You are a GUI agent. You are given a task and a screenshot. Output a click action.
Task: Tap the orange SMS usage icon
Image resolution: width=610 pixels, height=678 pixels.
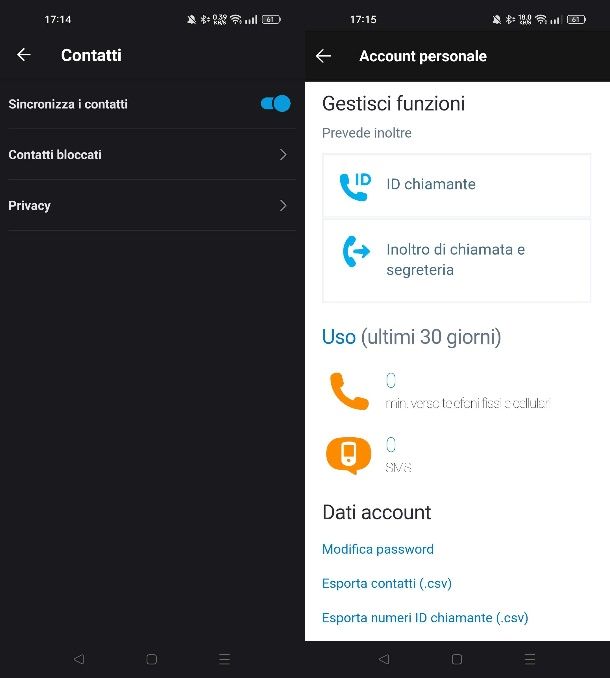coord(348,455)
